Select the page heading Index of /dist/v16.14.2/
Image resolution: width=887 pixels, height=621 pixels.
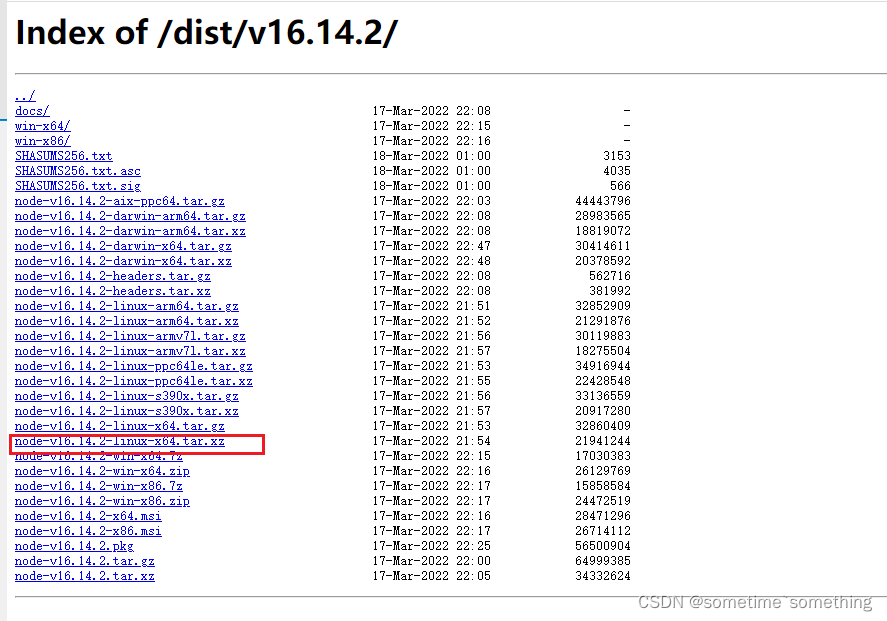click(207, 32)
